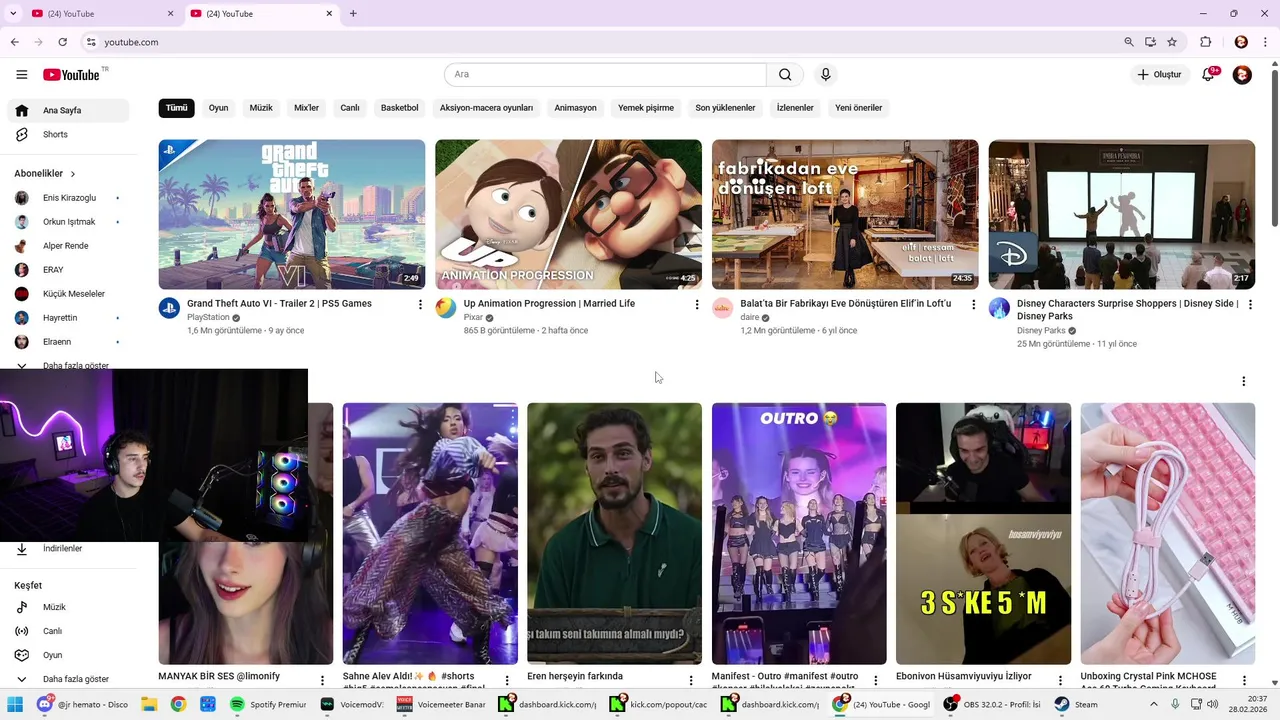Select the Tümü filter chip
This screenshot has height=720, width=1280.
pyautogui.click(x=176, y=108)
